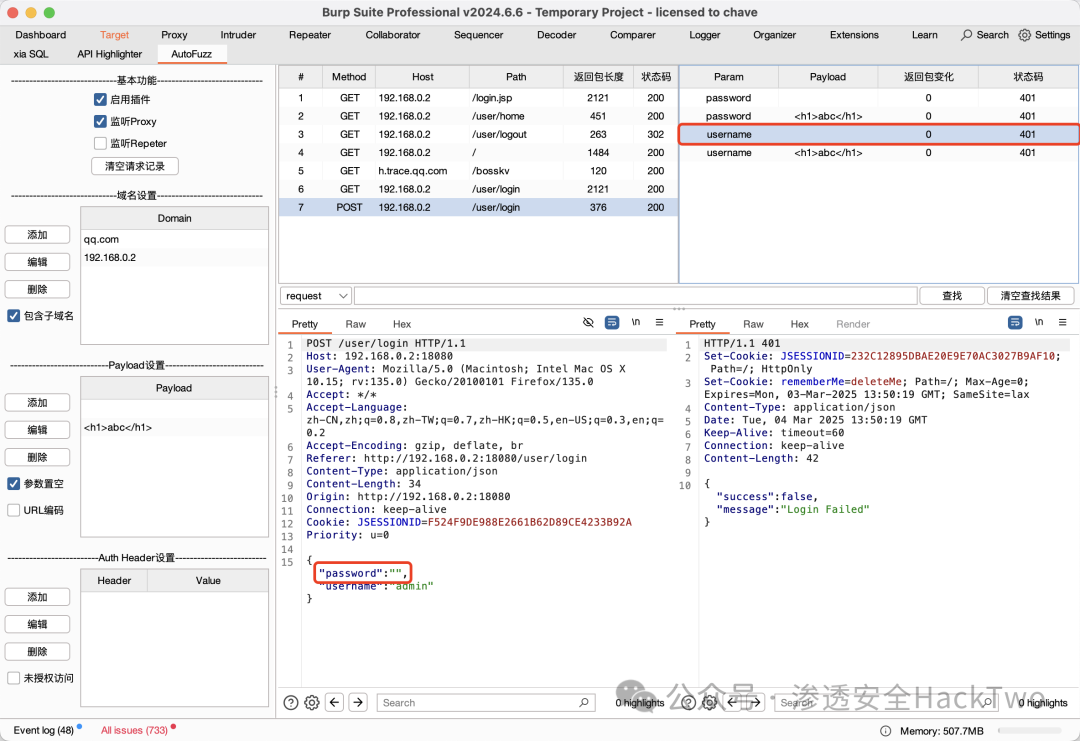
Task: Select <h1>abc</h1> in left Payload list
Action: point(174,427)
